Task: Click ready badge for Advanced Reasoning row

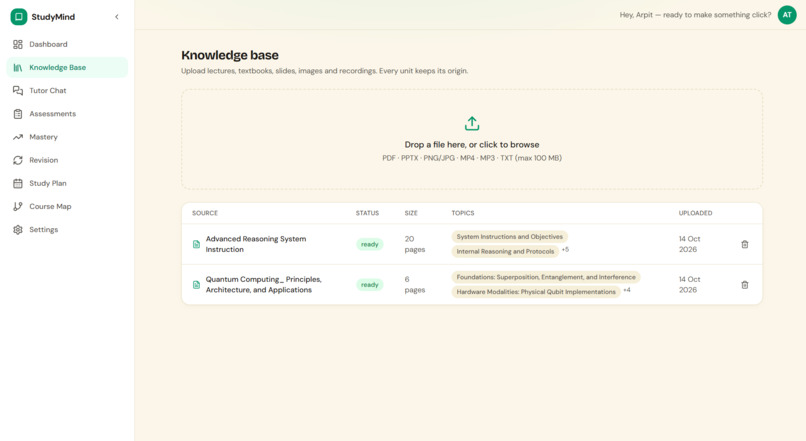Action: pos(370,244)
